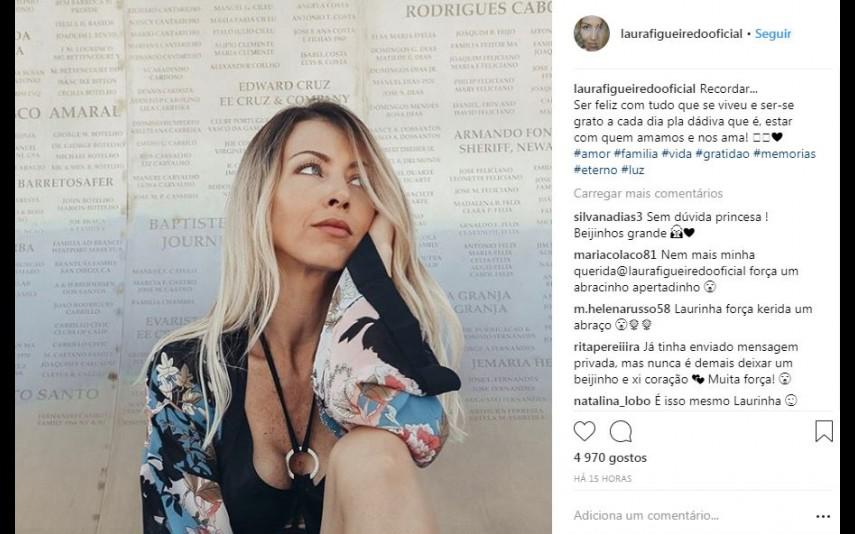Open the #vida hashtag

[x=676, y=154]
